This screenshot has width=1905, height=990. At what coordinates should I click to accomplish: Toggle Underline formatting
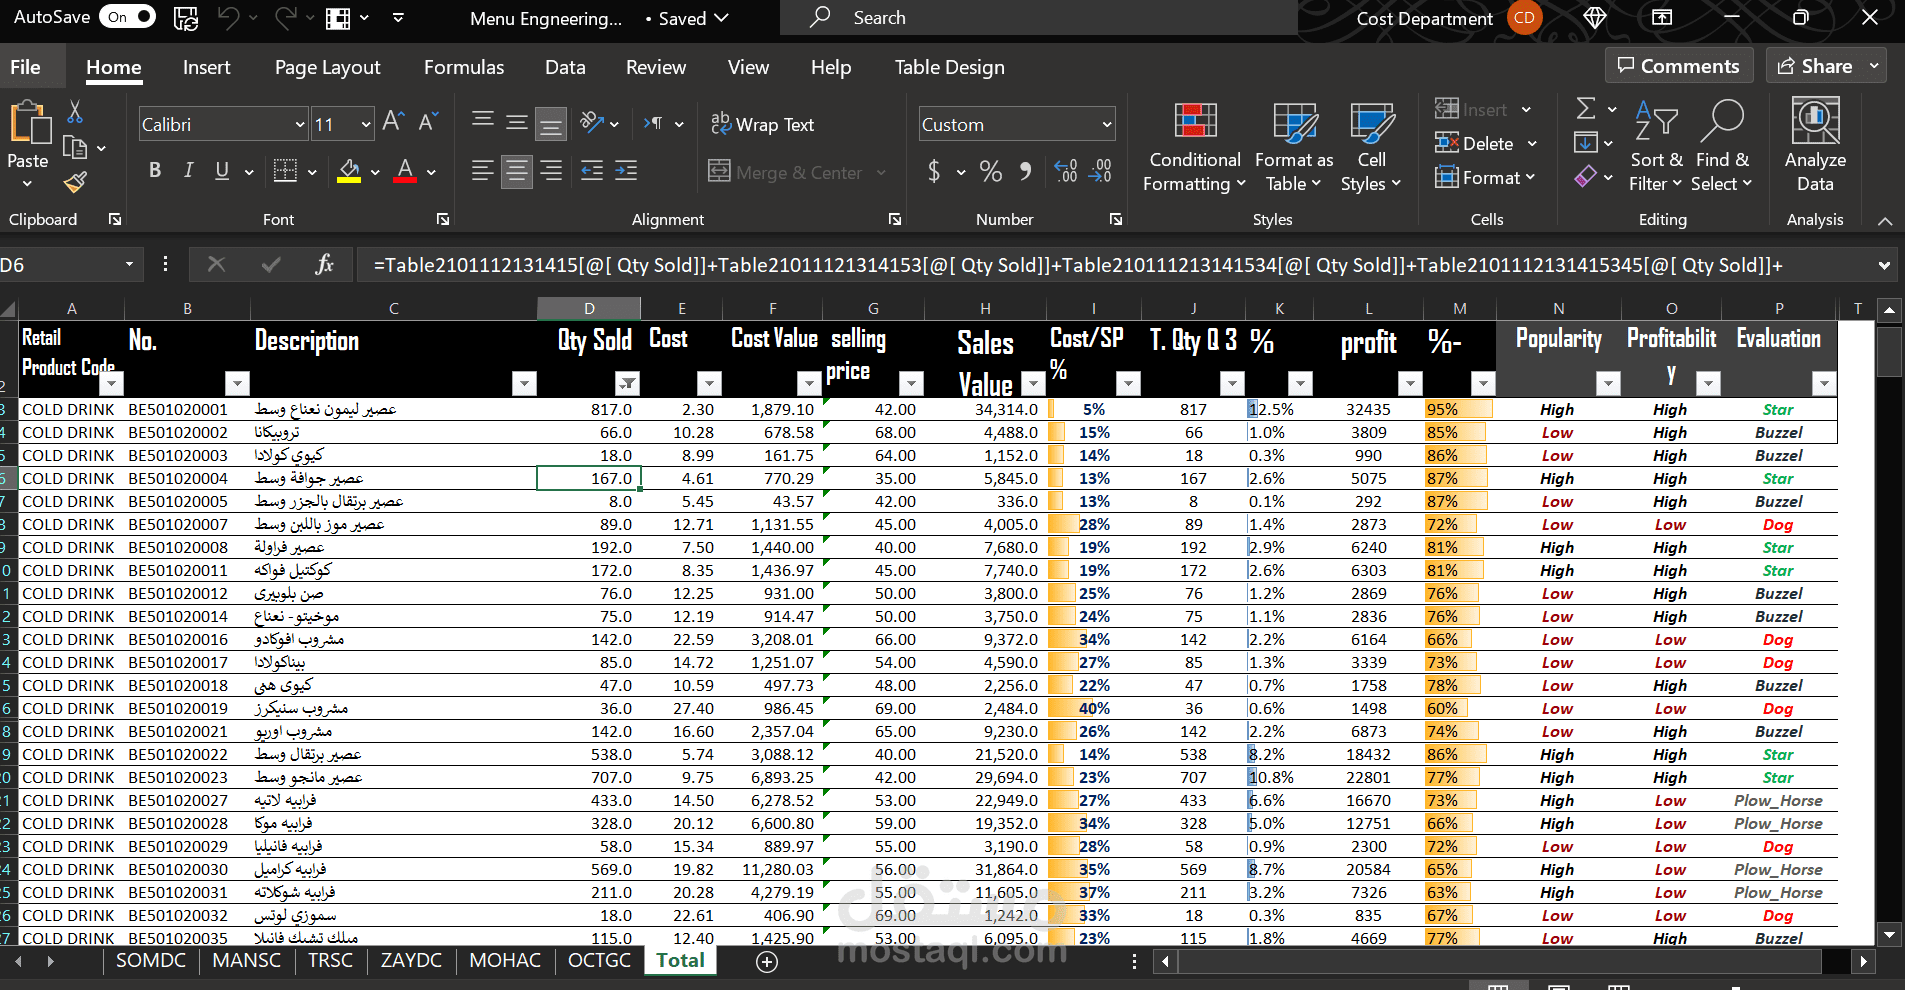222,171
